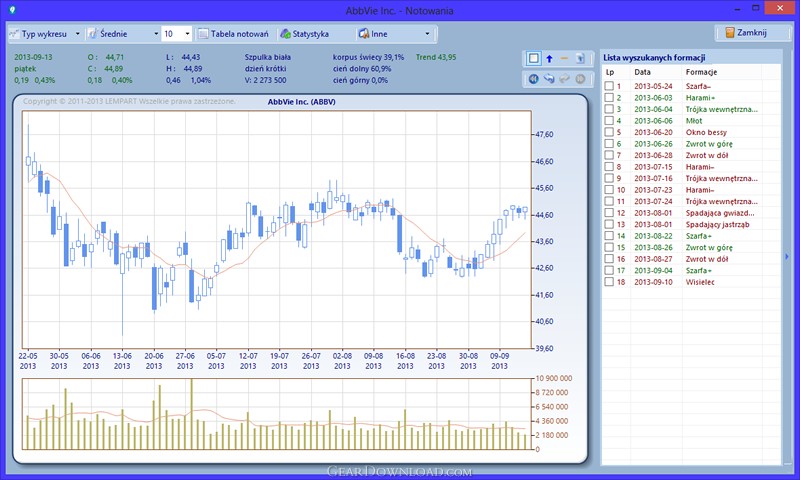
Task: Check the box for row 17 Szarfa+
Action: (609, 270)
